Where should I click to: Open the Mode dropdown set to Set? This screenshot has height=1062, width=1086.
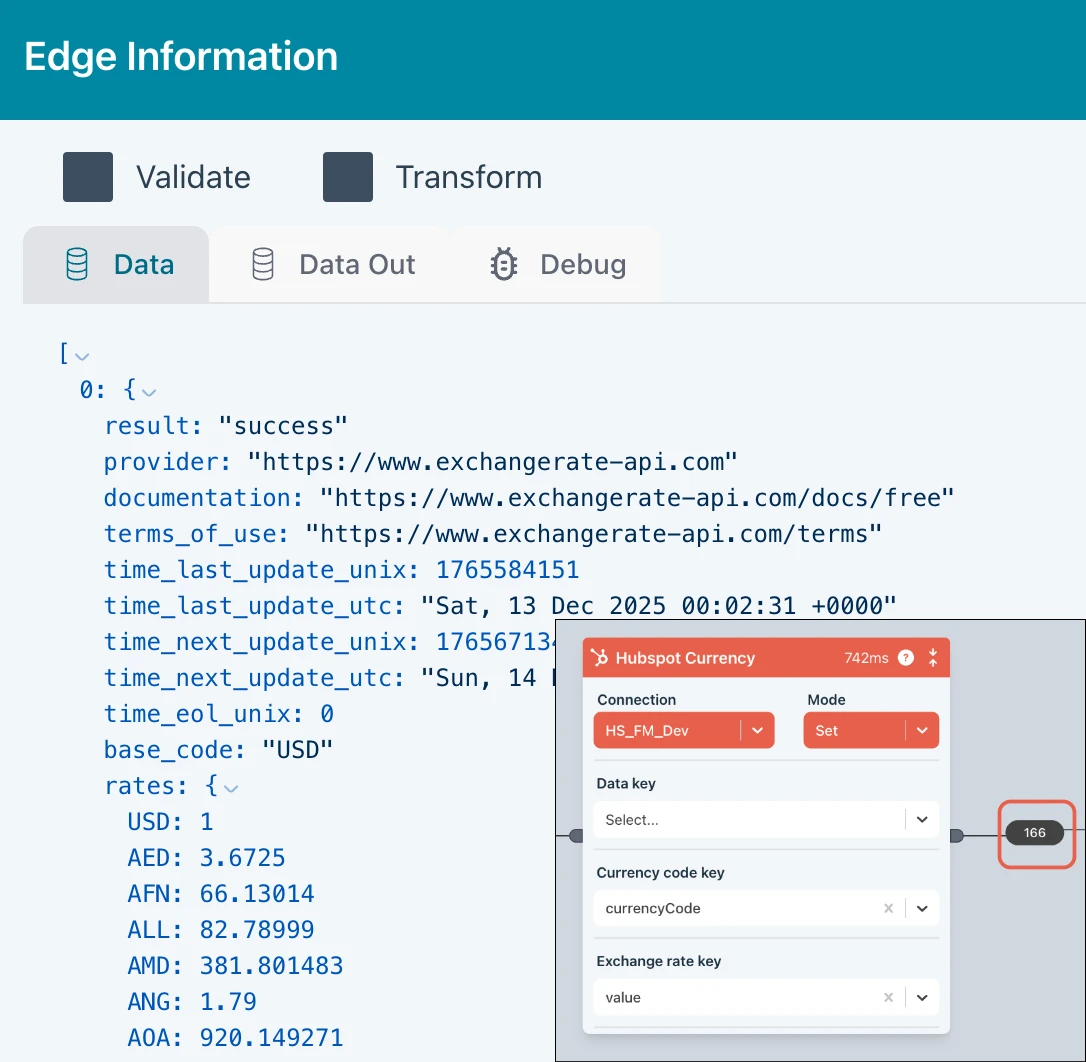click(921, 731)
